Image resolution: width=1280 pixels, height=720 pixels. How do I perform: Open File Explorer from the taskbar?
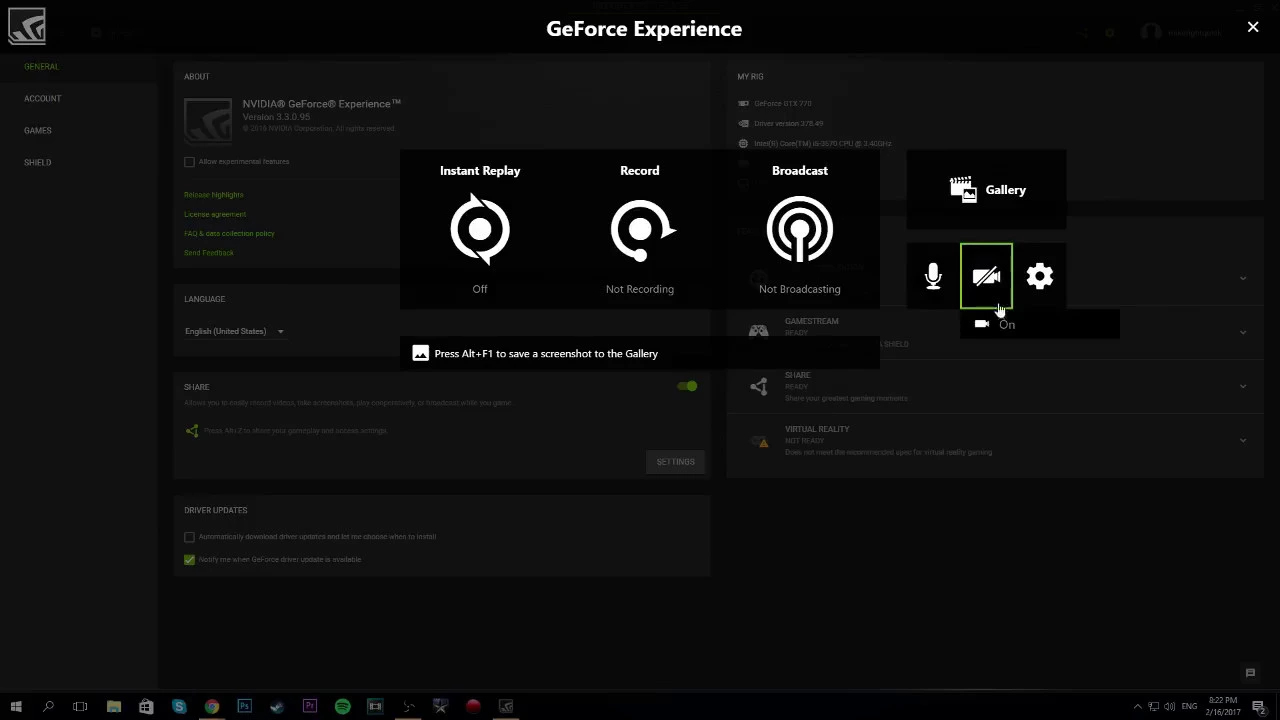(x=114, y=706)
